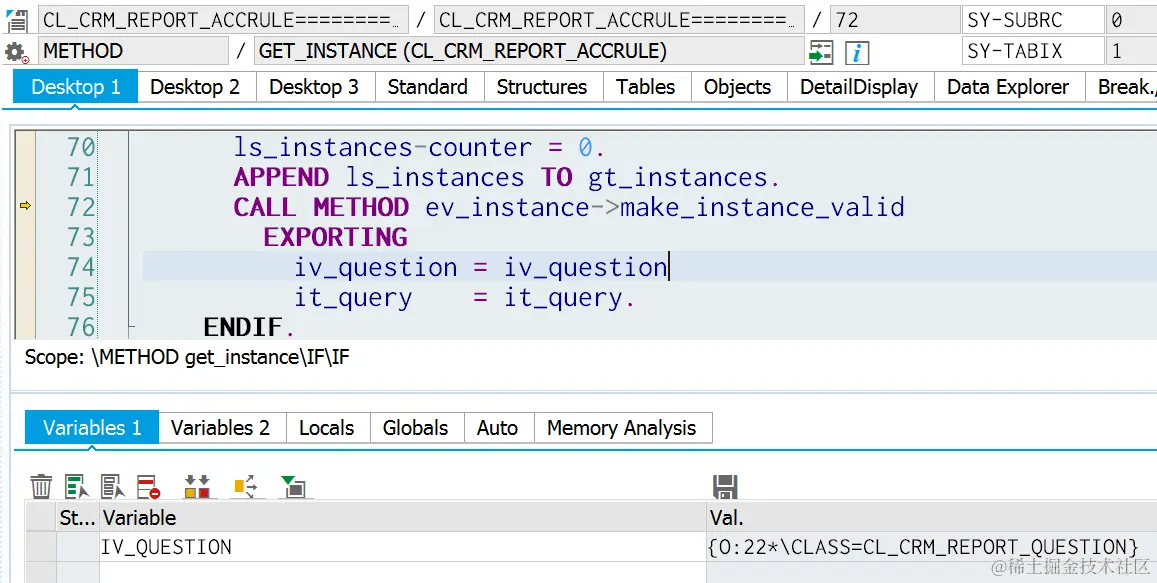Click the line number field showing 72
1157x583 pixels.
895,20
